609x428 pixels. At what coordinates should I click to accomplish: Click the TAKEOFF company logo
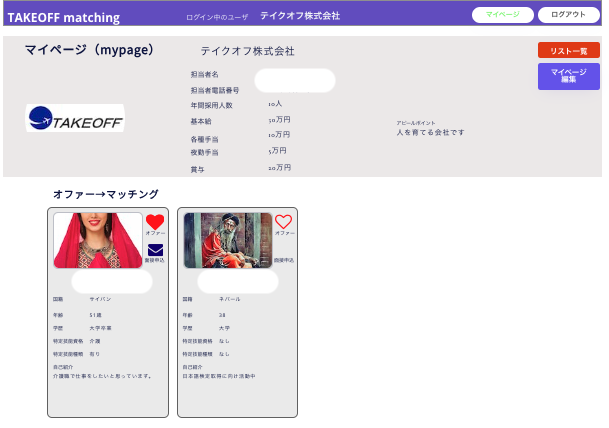click(x=75, y=118)
